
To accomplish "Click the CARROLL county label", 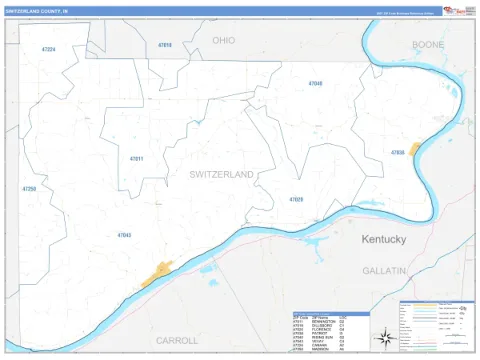I will pos(177,341).
